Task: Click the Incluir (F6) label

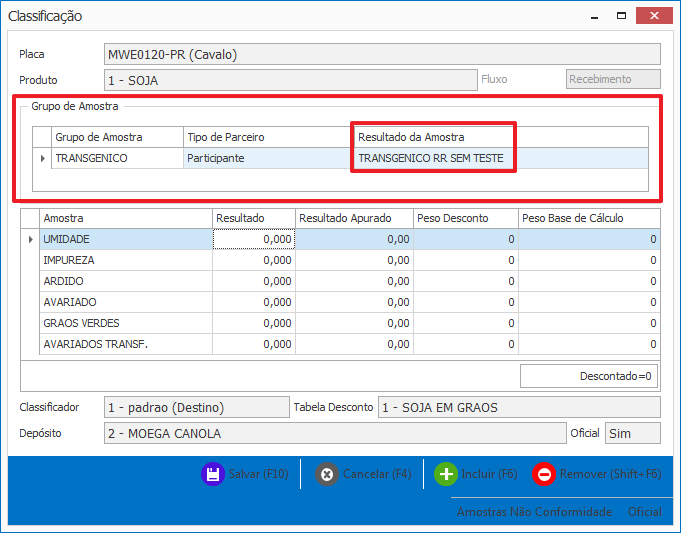Action: (489, 473)
